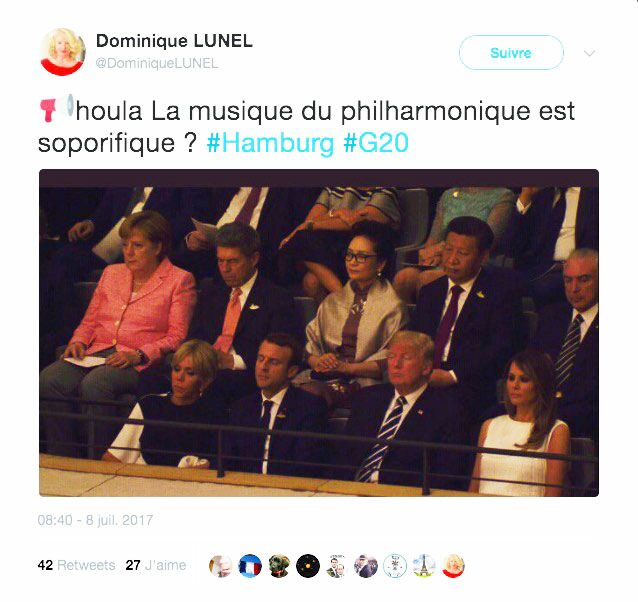This screenshot has height=602, width=638.
Task: Click the Eiffel Tower liker avatar
Action: 424,566
